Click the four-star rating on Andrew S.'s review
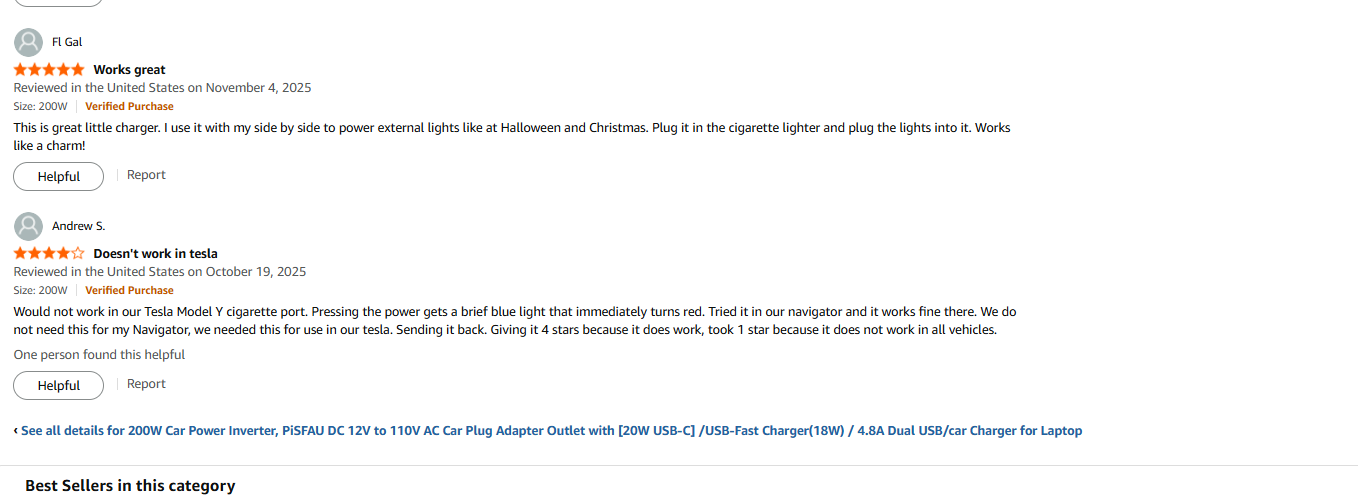 (x=49, y=254)
